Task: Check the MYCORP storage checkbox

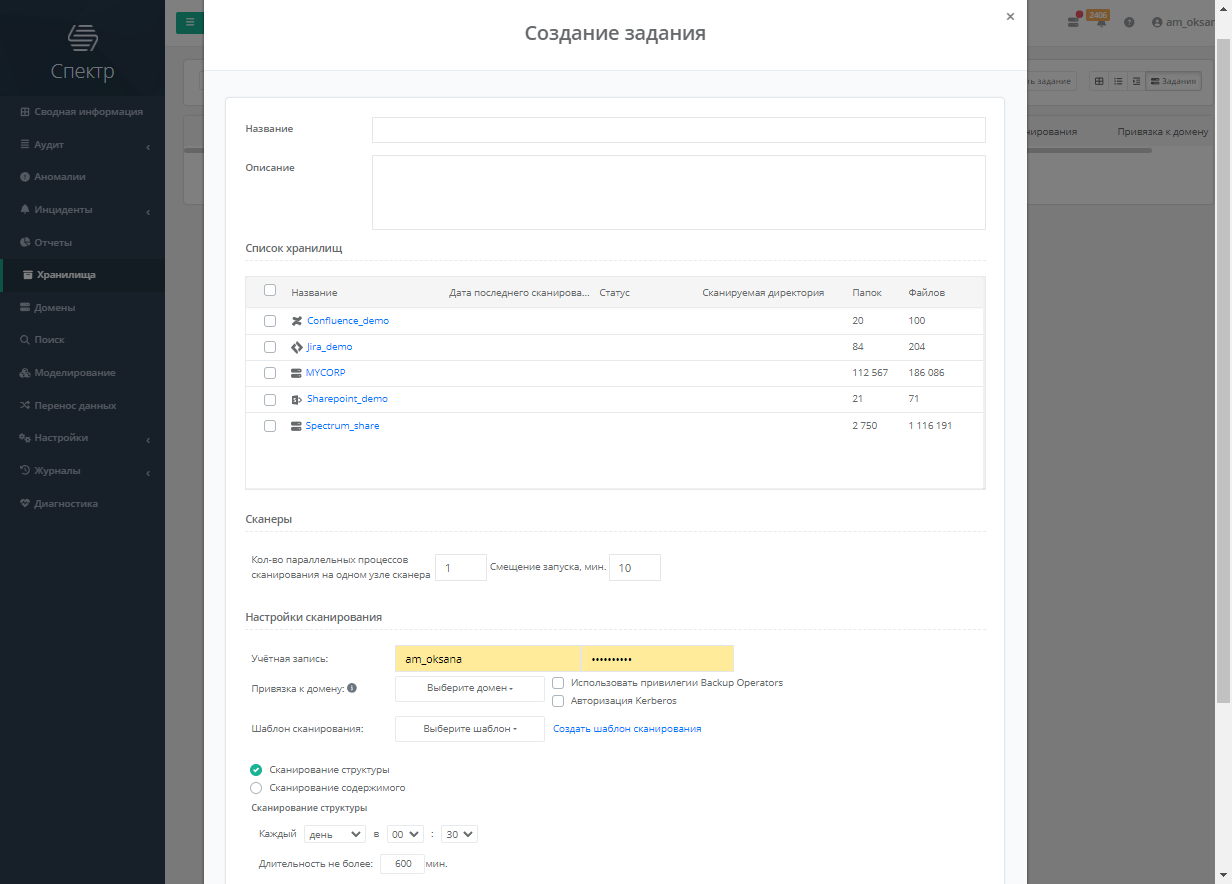Action: (270, 373)
